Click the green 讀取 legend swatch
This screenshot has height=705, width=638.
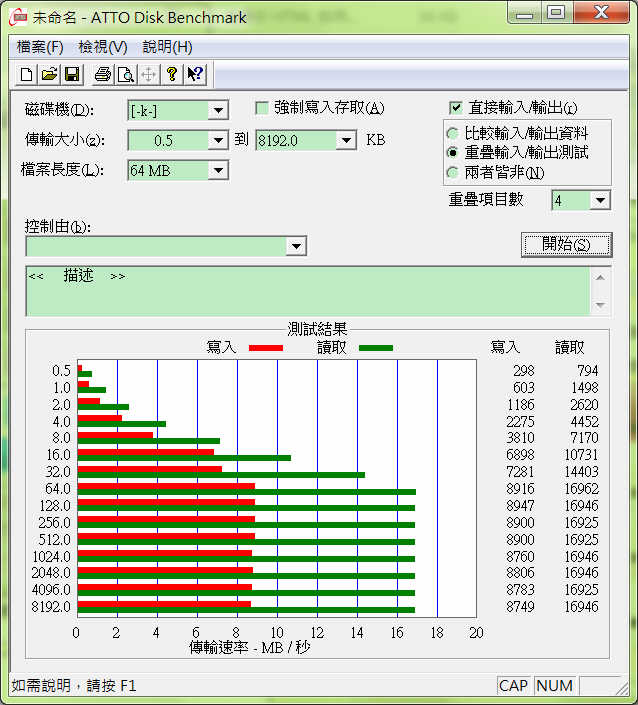[376, 348]
